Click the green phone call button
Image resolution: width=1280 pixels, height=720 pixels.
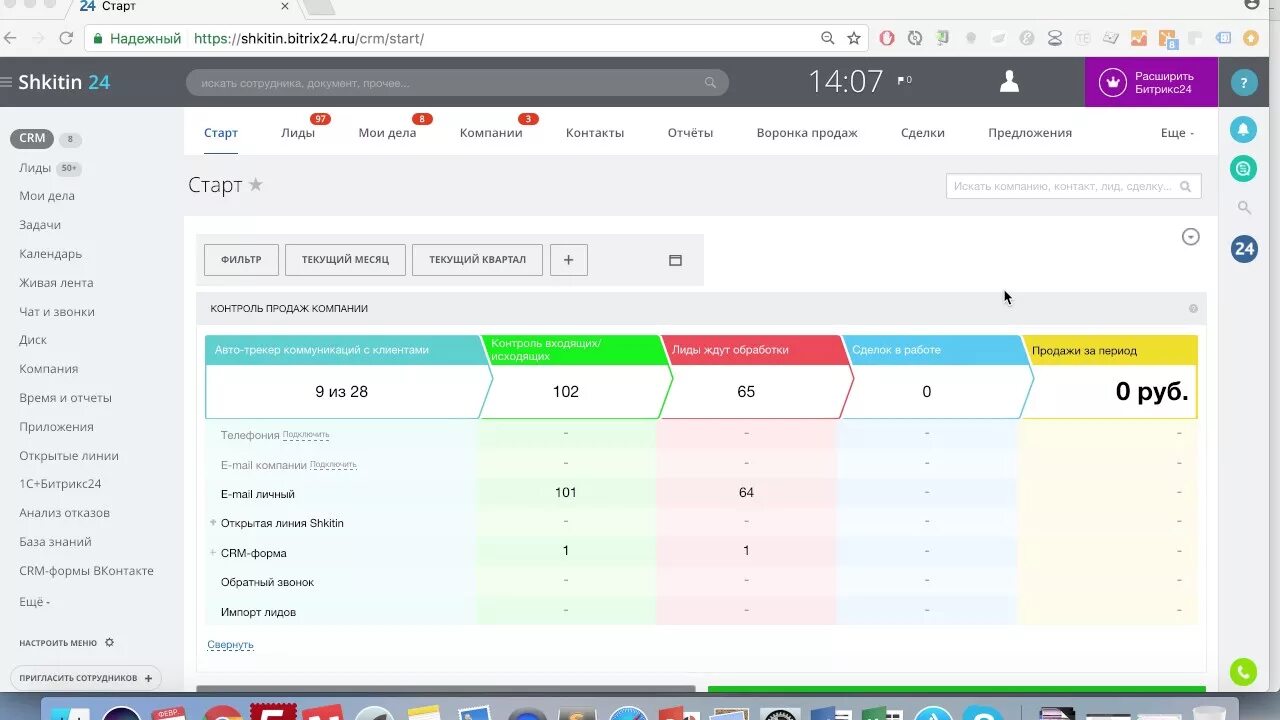pos(1243,672)
